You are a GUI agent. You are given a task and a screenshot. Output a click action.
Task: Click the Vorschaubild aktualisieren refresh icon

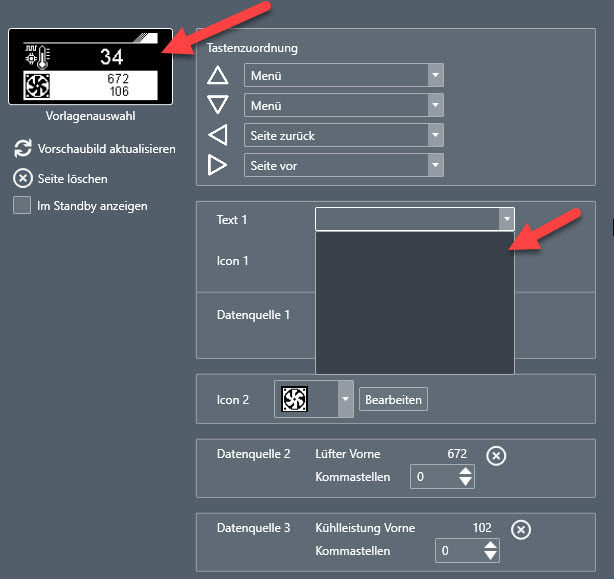pyautogui.click(x=23, y=148)
